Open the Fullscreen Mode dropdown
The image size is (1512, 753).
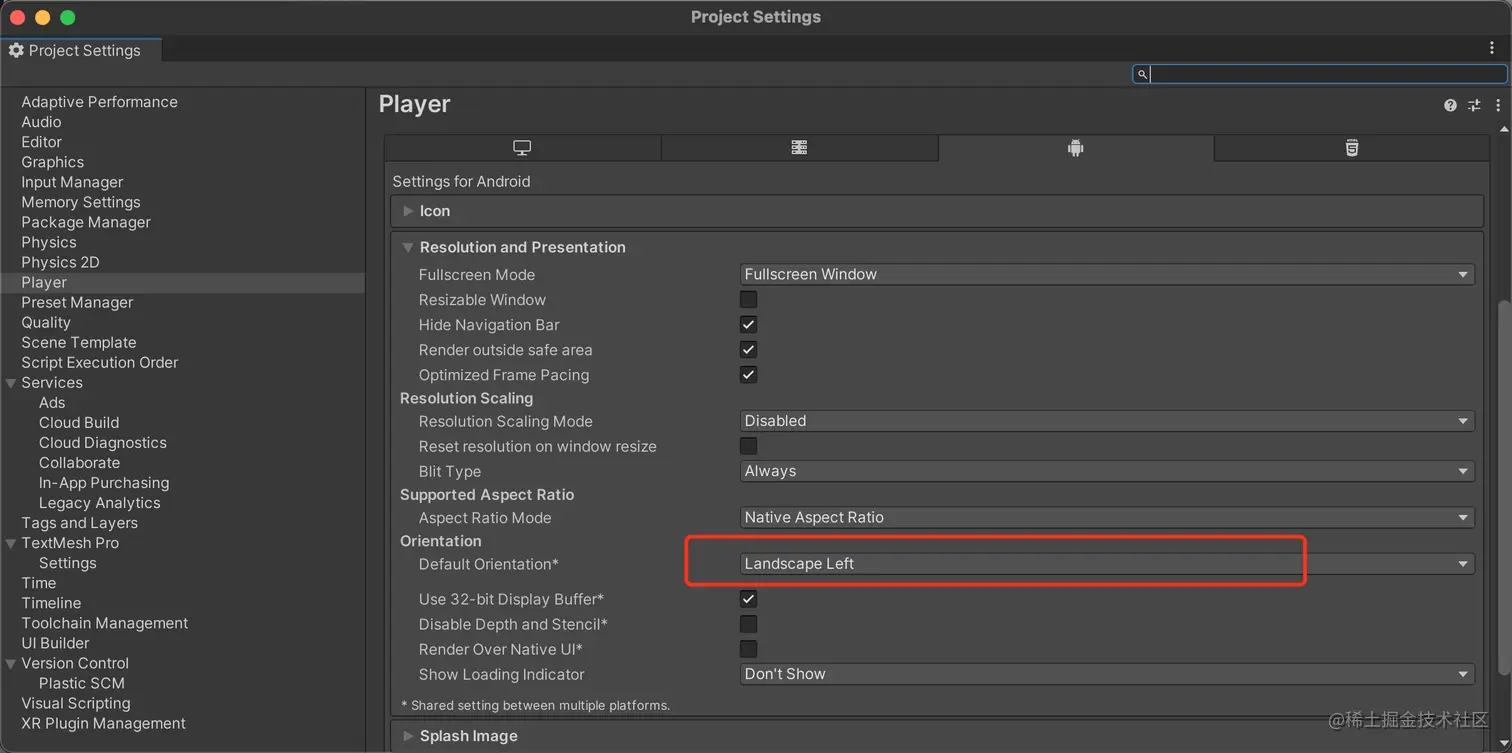pyautogui.click(x=1107, y=274)
